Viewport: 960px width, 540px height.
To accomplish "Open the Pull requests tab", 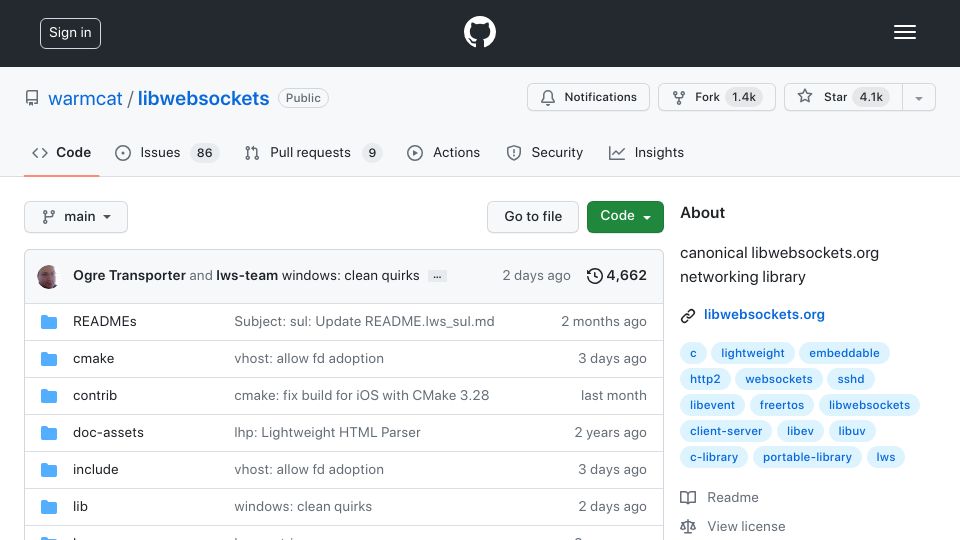I will coord(313,152).
